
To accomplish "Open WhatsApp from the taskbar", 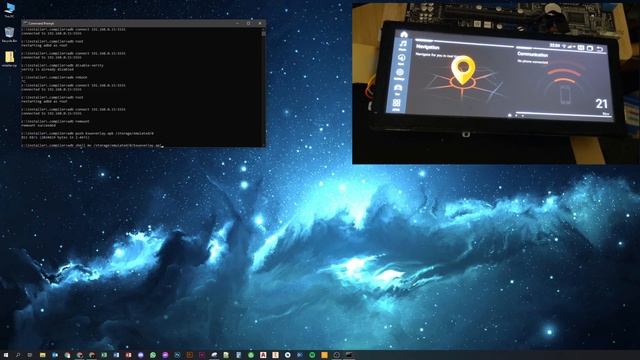I will [153, 355].
